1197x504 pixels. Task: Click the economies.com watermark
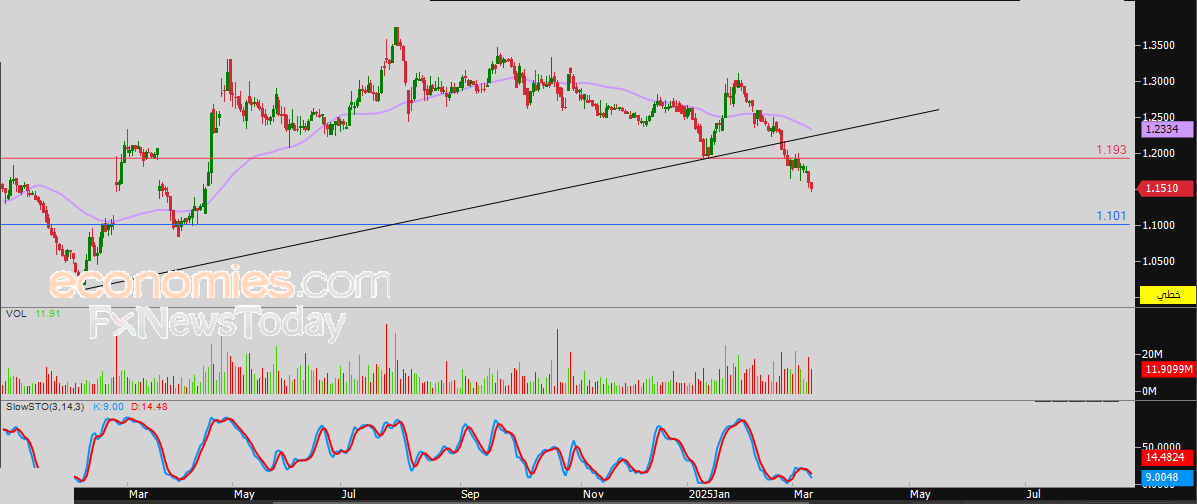pos(220,284)
